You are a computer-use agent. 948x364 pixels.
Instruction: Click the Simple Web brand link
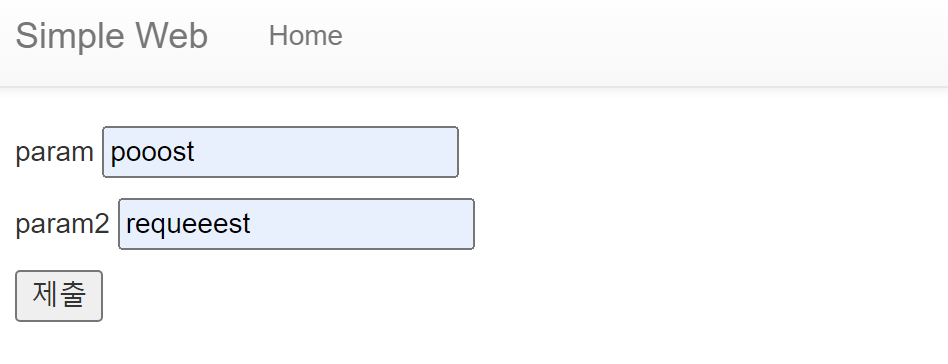click(111, 36)
